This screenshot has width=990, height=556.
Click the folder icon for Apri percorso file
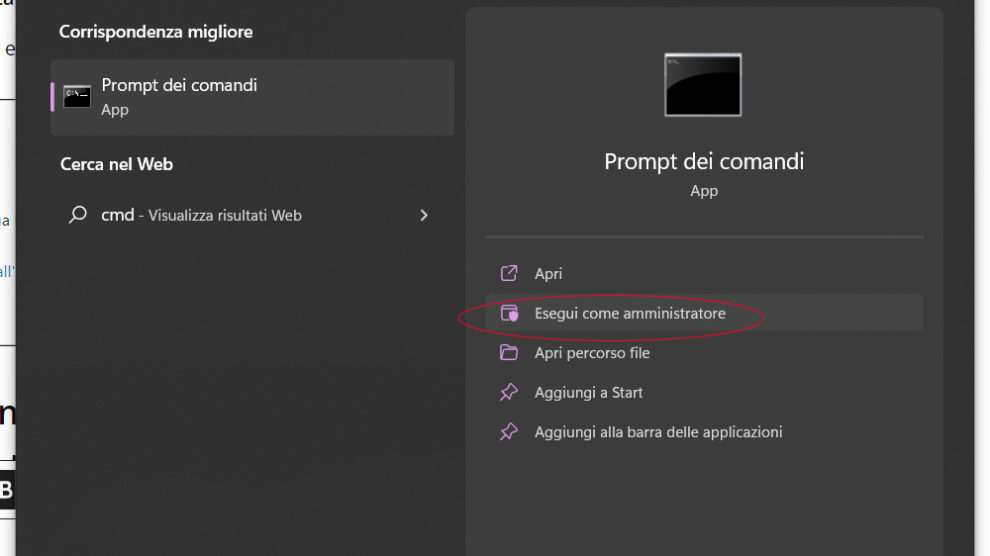point(509,353)
